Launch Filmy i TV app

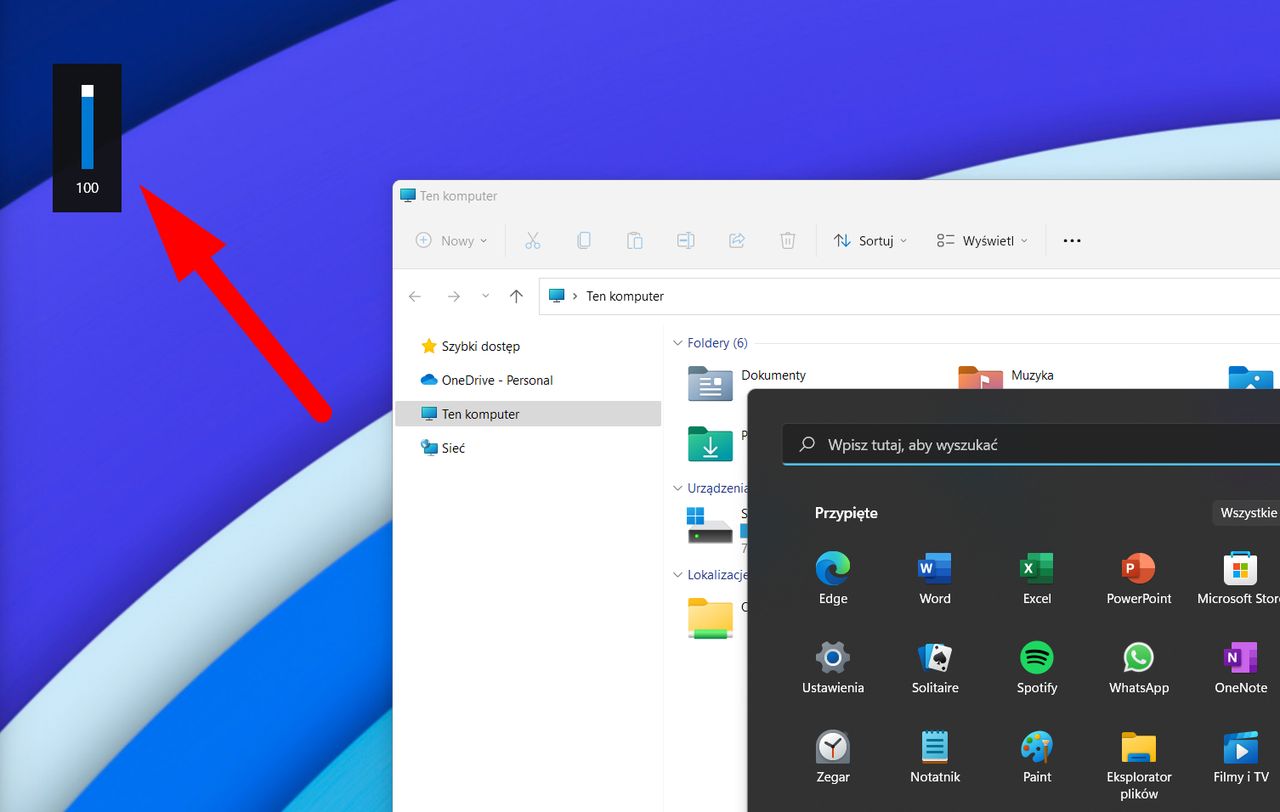tap(1241, 757)
